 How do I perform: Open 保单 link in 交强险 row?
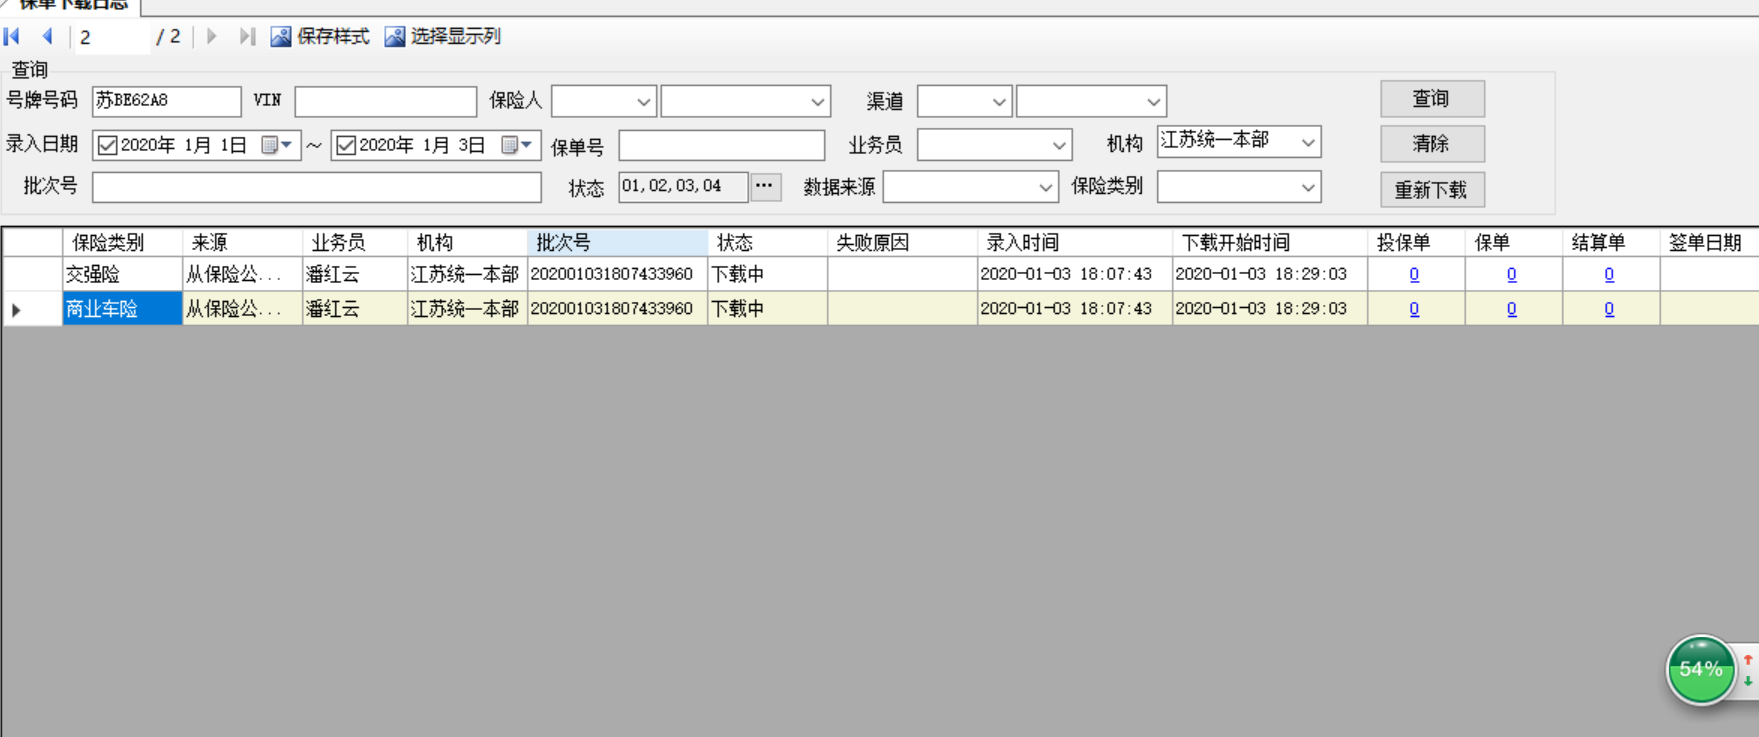coord(1511,274)
